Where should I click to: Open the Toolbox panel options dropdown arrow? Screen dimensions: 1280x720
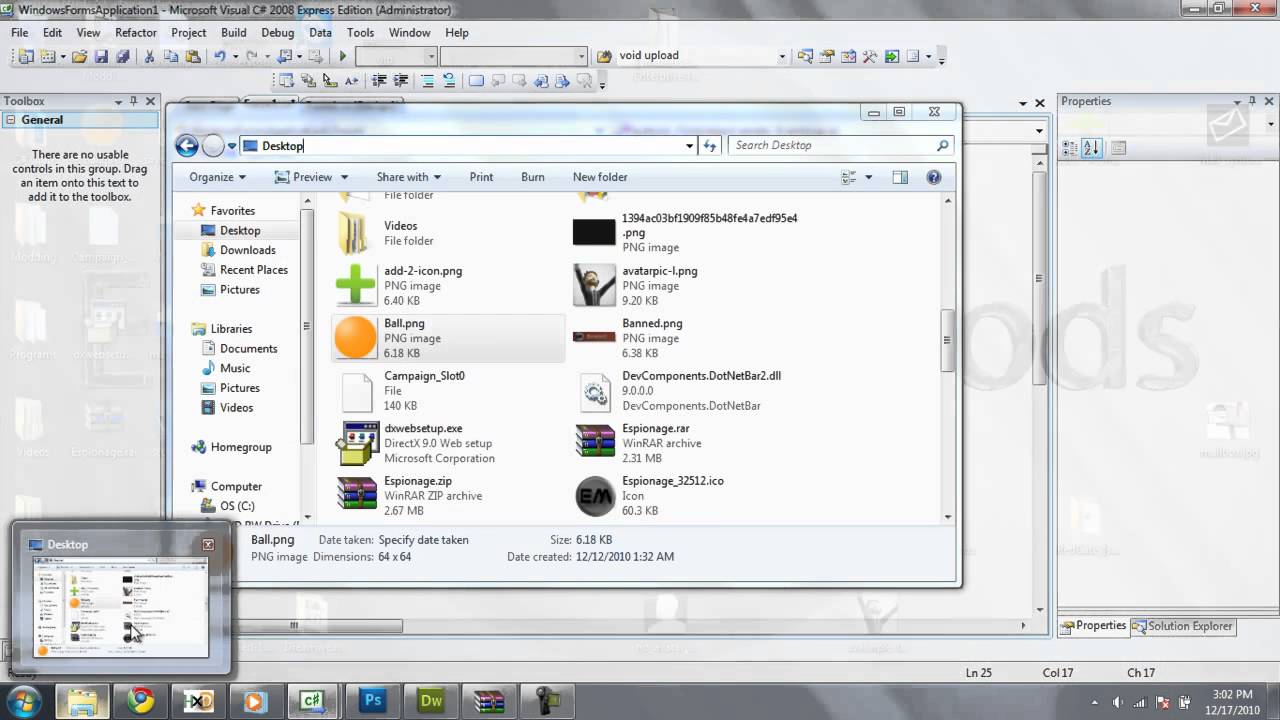[117, 101]
